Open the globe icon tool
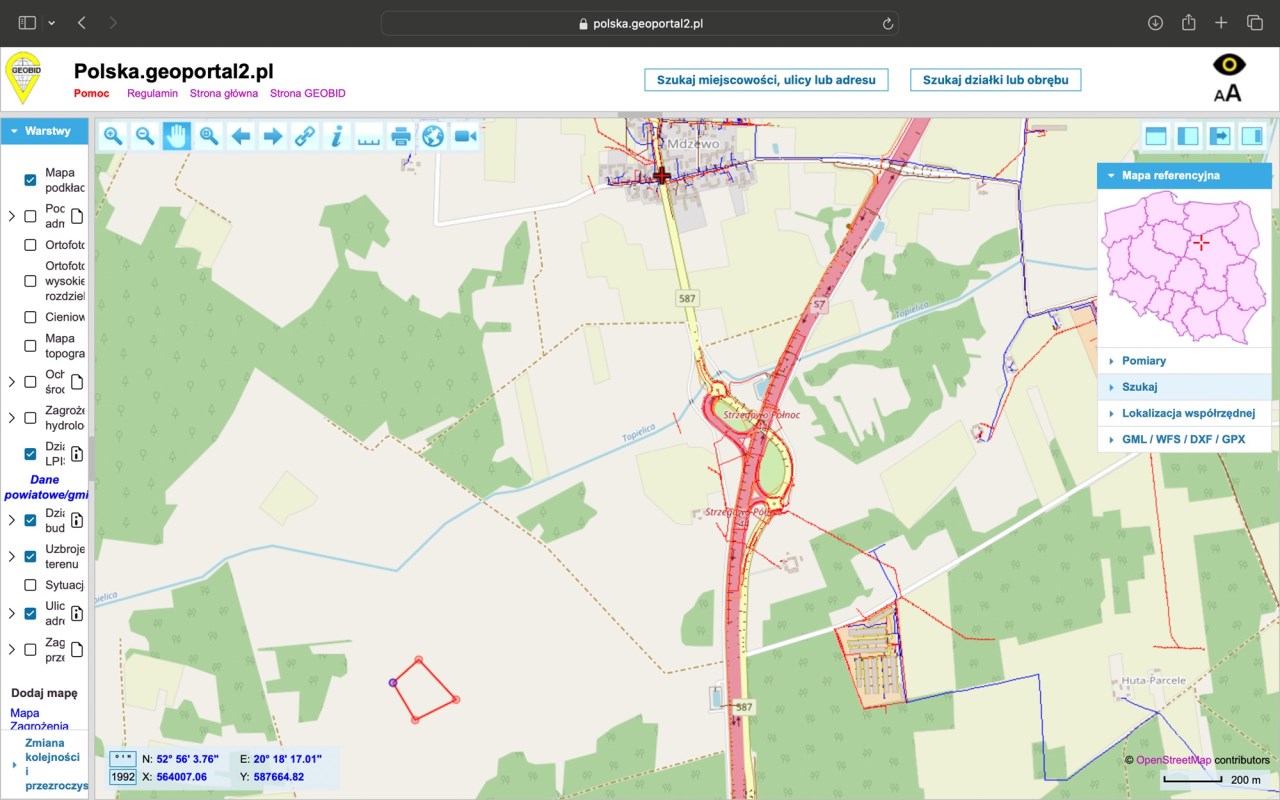1280x800 pixels. coord(433,136)
